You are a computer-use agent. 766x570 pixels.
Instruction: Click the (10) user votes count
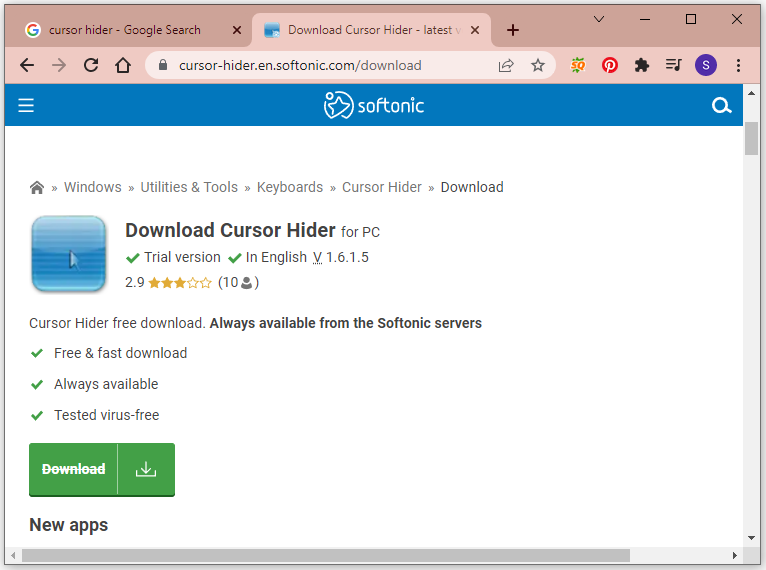238,282
